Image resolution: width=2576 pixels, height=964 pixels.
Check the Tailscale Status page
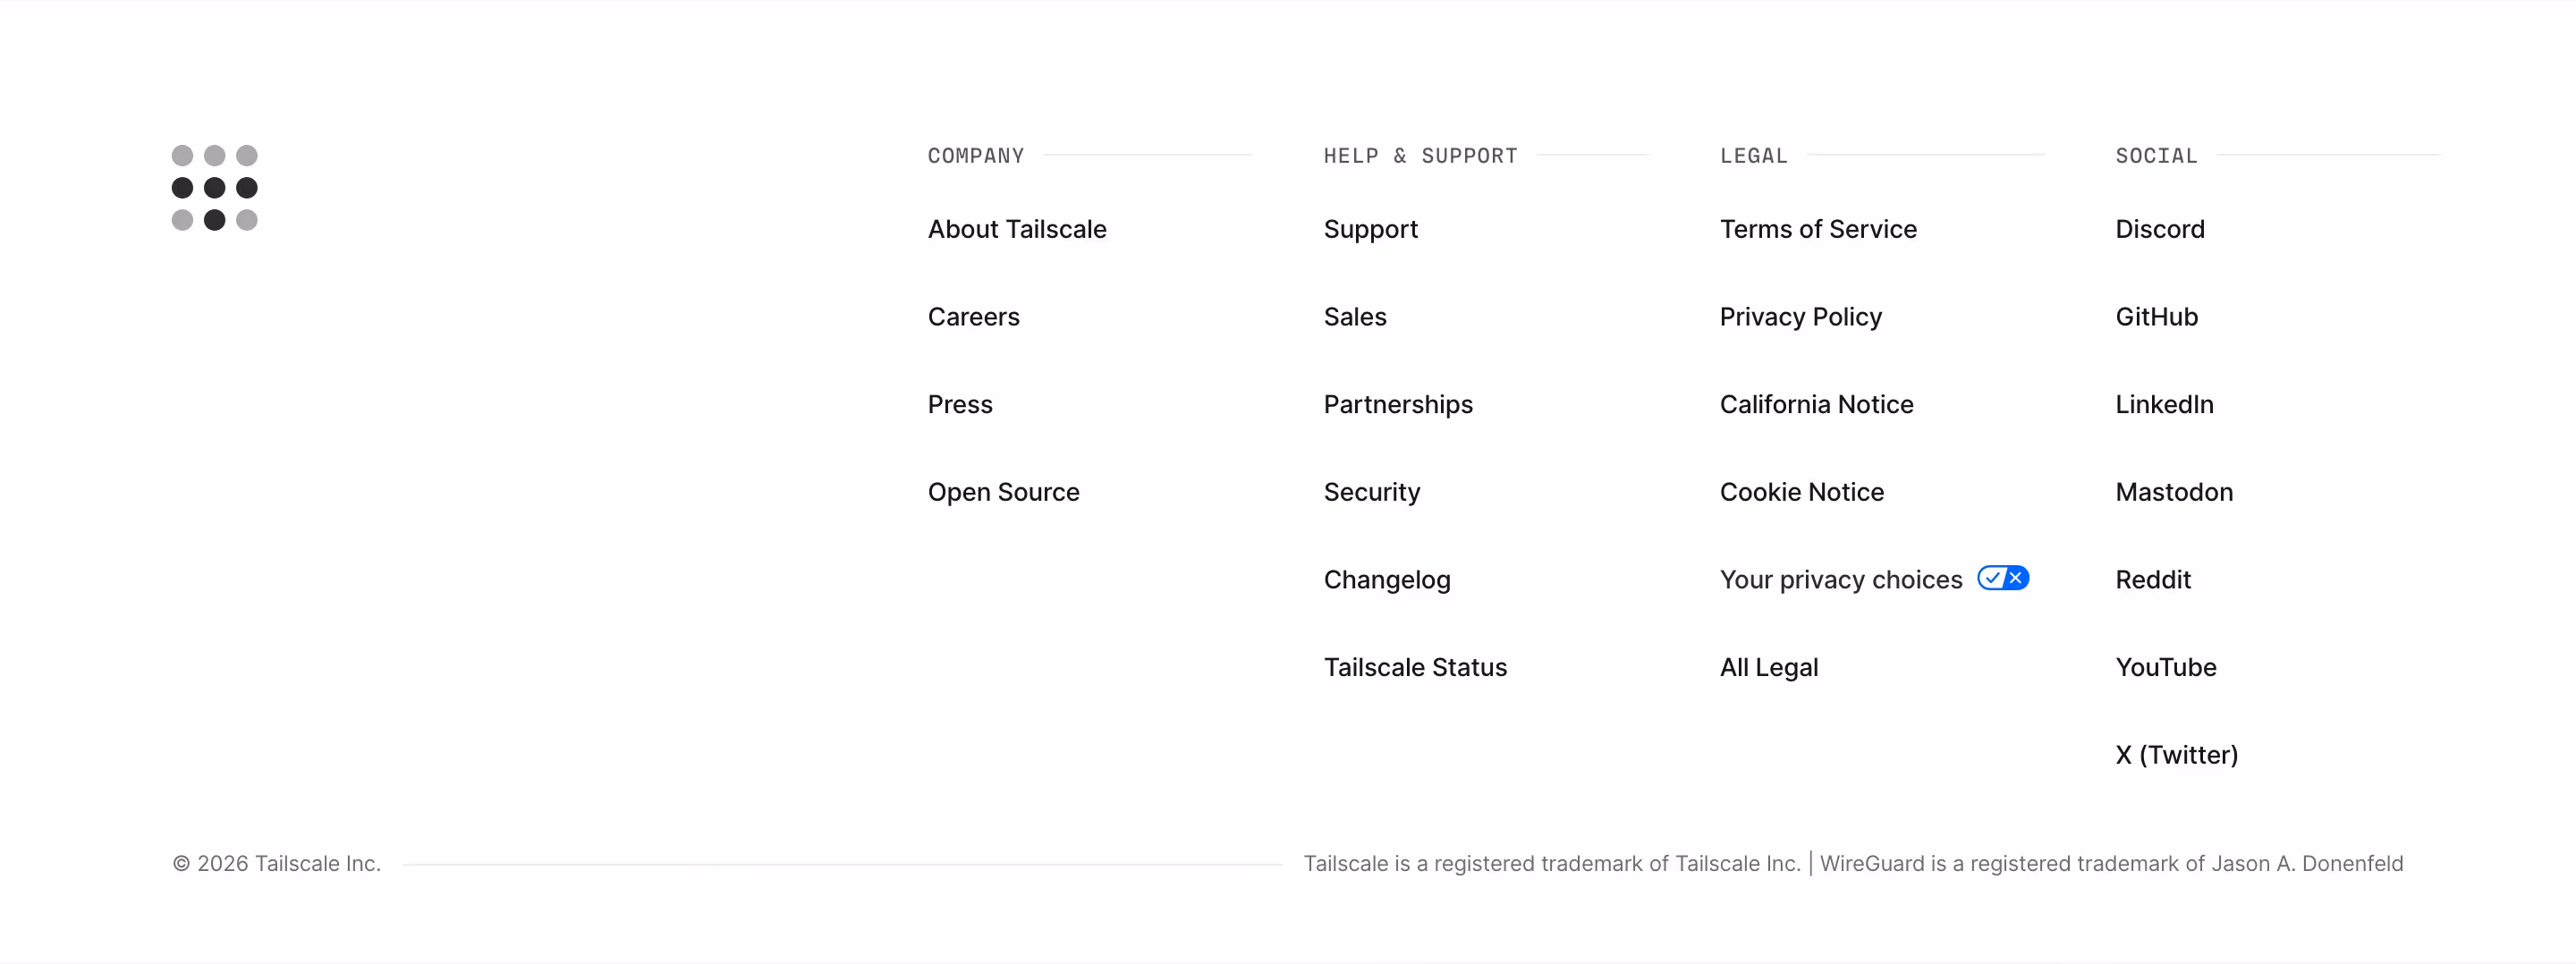pos(1415,667)
